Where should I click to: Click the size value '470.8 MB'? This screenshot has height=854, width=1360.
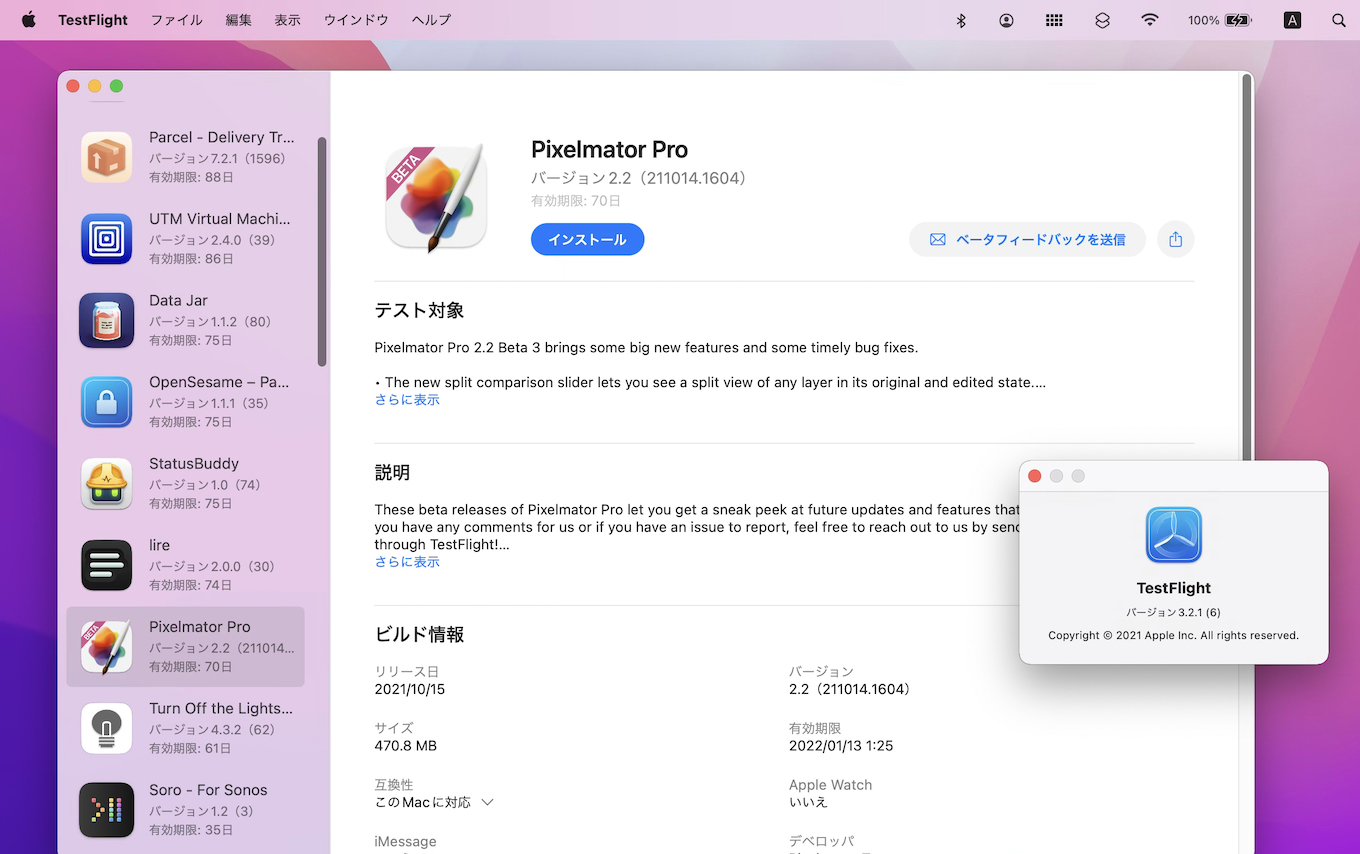(x=406, y=746)
